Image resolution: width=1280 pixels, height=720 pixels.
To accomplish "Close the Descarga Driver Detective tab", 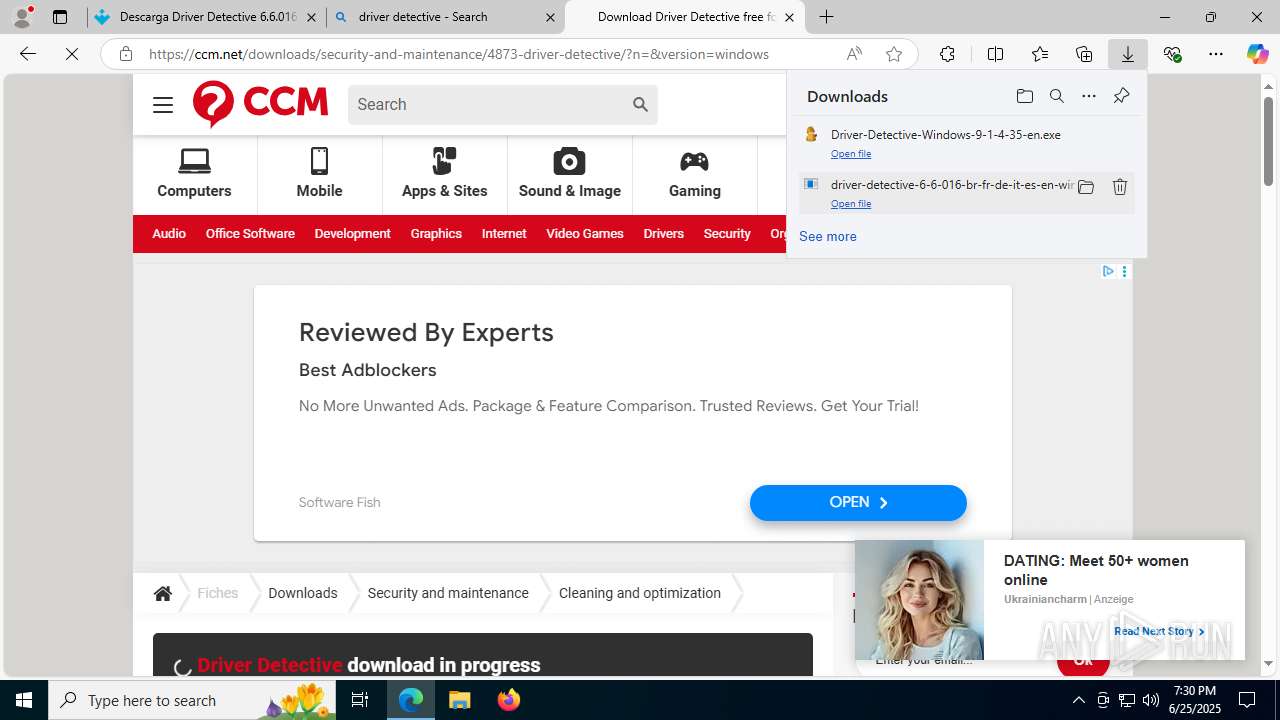I will [311, 17].
